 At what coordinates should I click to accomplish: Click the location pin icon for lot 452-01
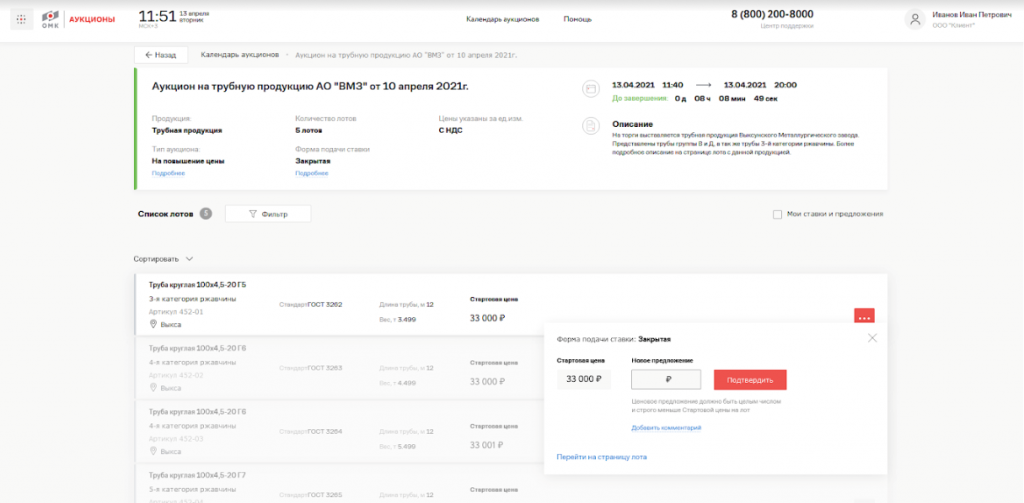(x=154, y=324)
